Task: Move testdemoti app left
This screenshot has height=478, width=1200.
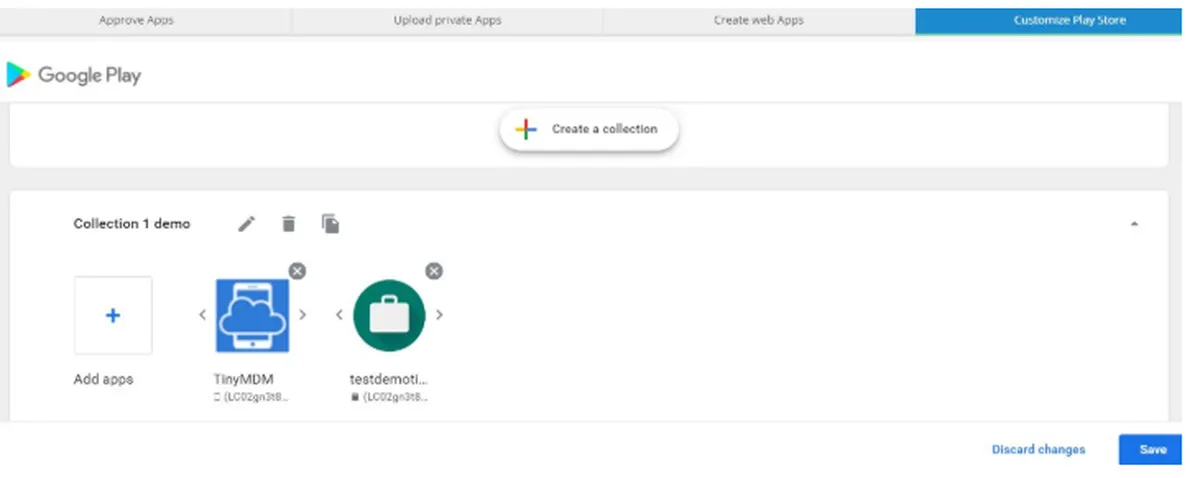Action: (339, 315)
